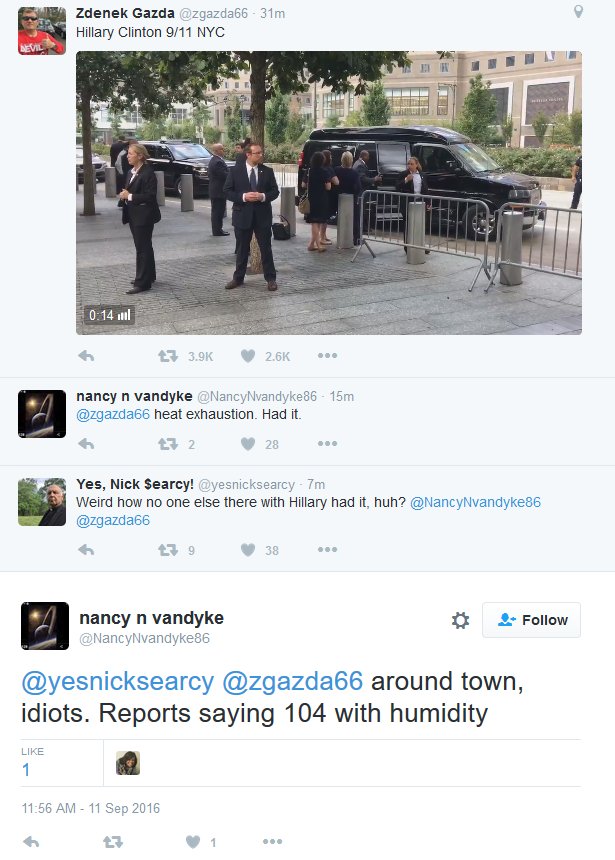This screenshot has height=860, width=615.
Task: Like Zdenek Gazda's video tweet
Action: pos(248,356)
